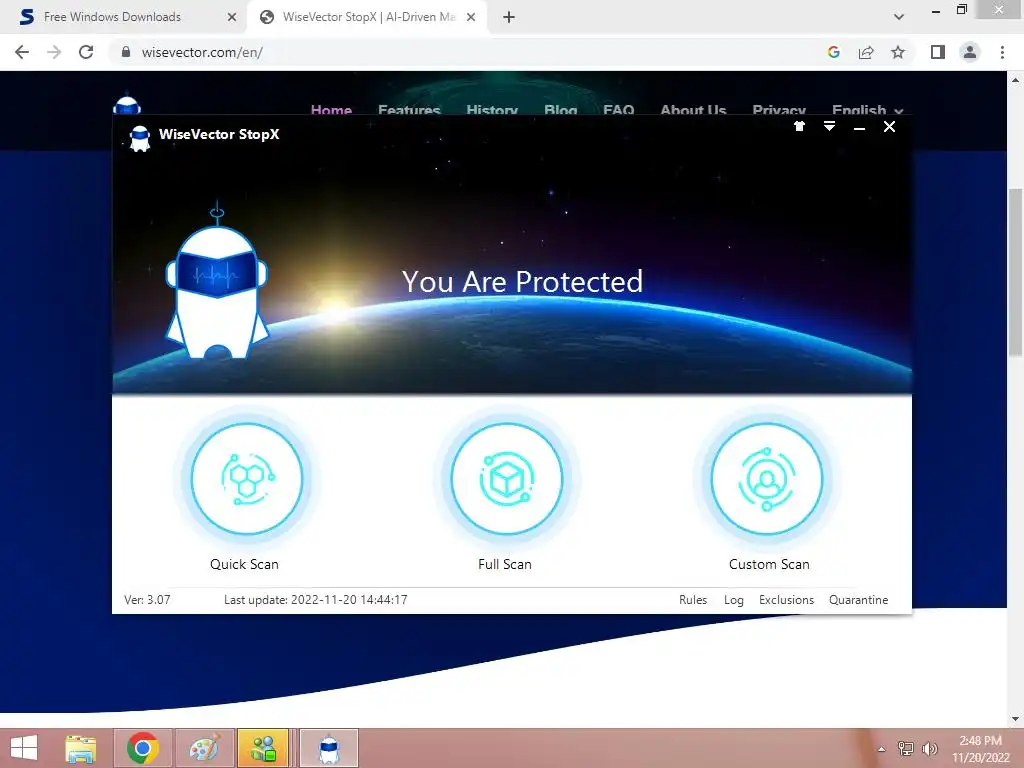
Task: Click the Last update timestamp text
Action: (x=315, y=600)
